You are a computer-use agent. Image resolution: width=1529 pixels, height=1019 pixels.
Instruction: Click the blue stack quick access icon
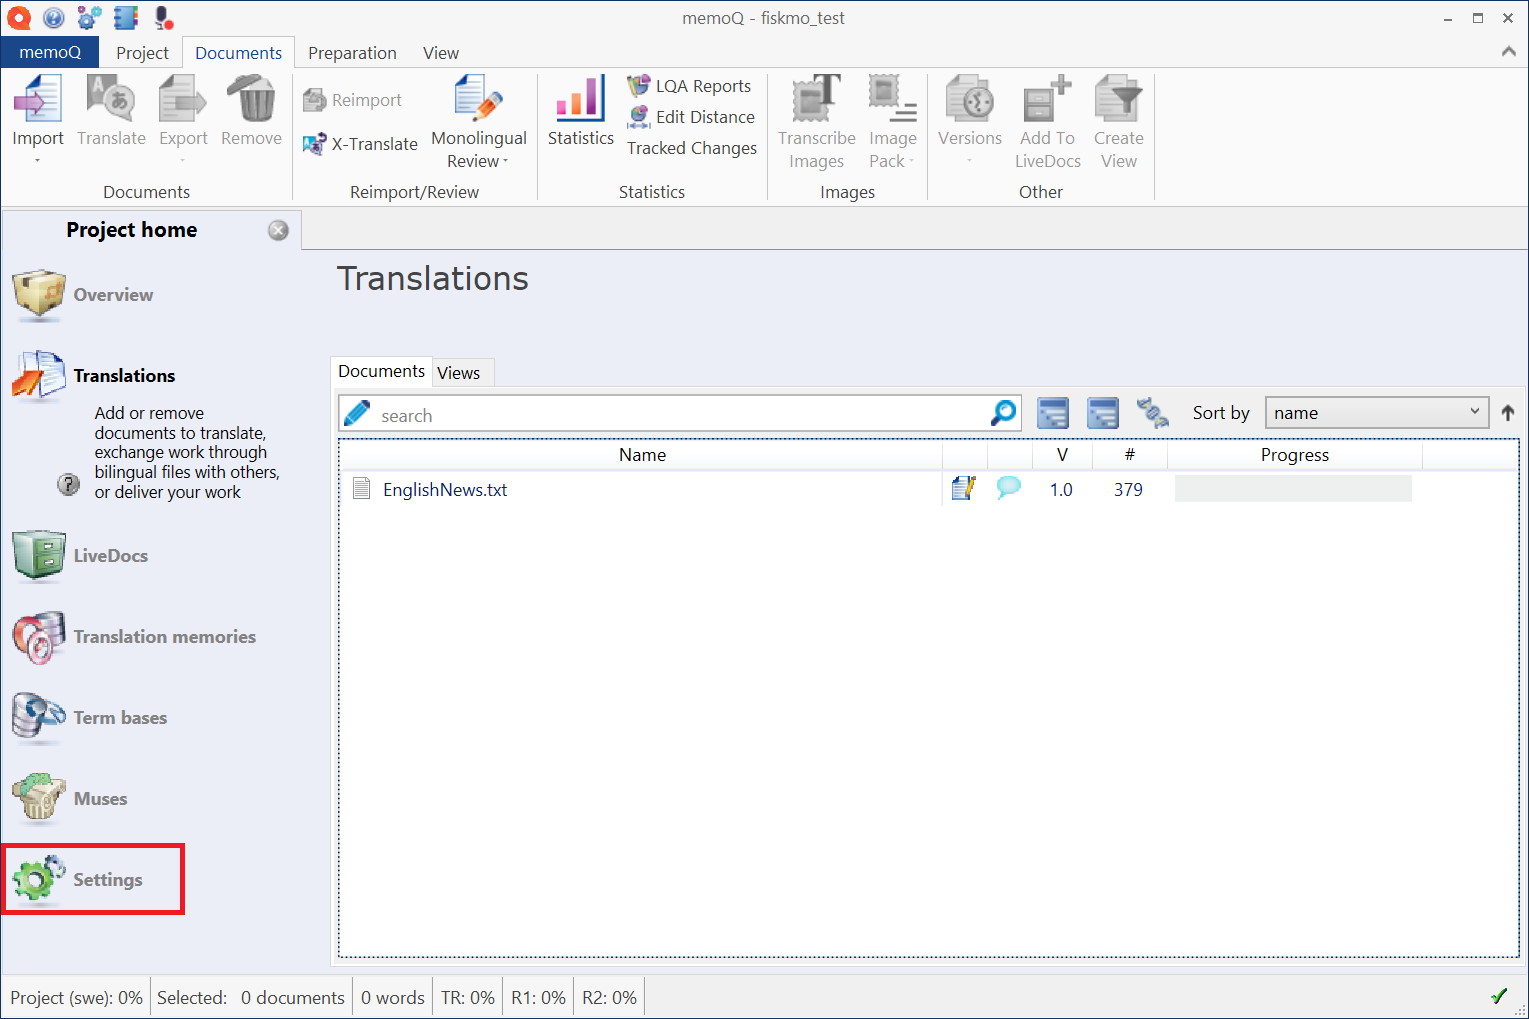[x=126, y=17]
